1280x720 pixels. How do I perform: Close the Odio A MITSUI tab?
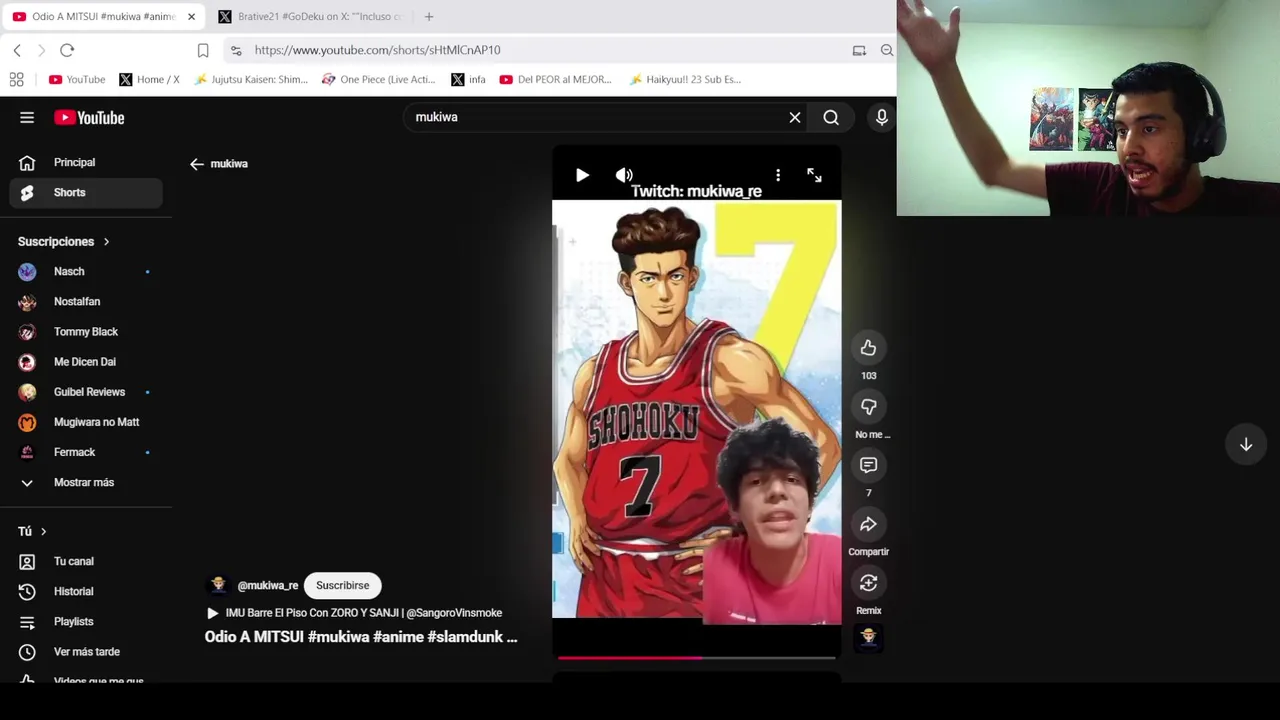pyautogui.click(x=191, y=16)
